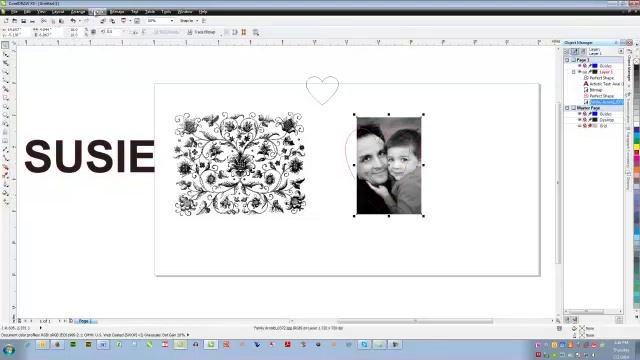Click the Open file icon
Image resolution: width=640 pixels, height=360 pixels.
point(14,21)
